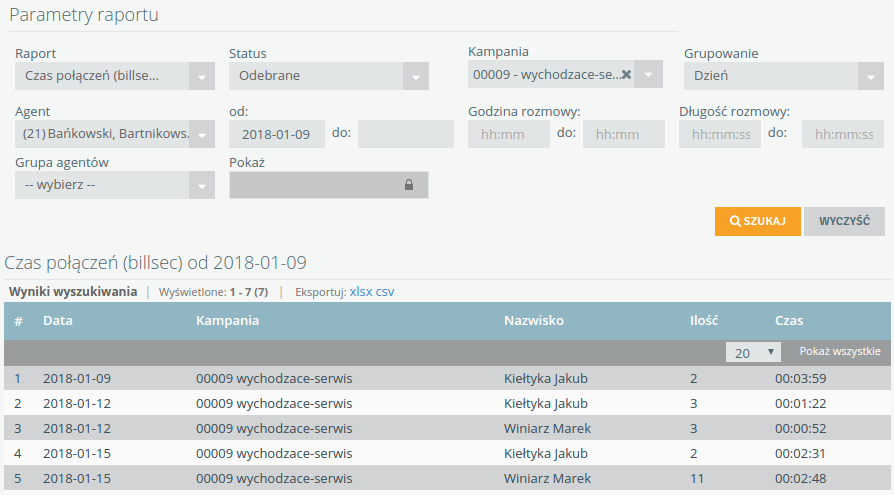Screen dimensions: 894x495
Task: Focus the Godzina rozmowy end hh:mm field
Action: pos(624,134)
